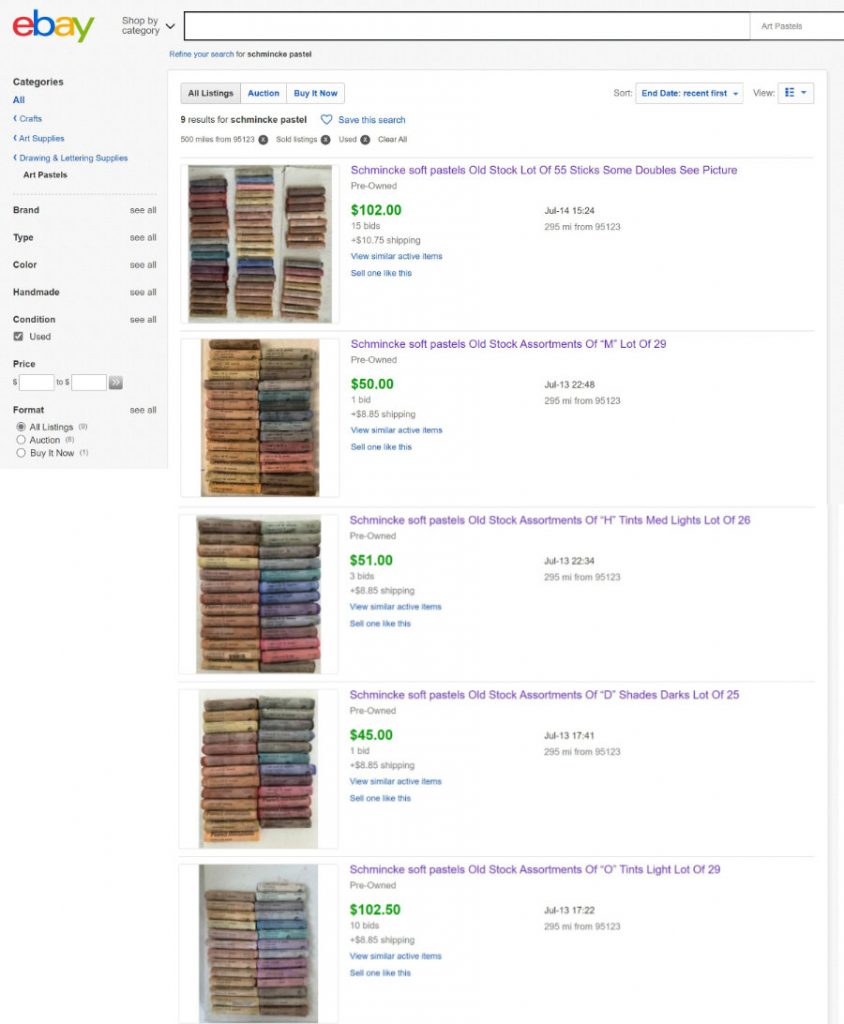Open the Lot Of 55 Sticks listing title
844x1024 pixels.
(x=544, y=170)
